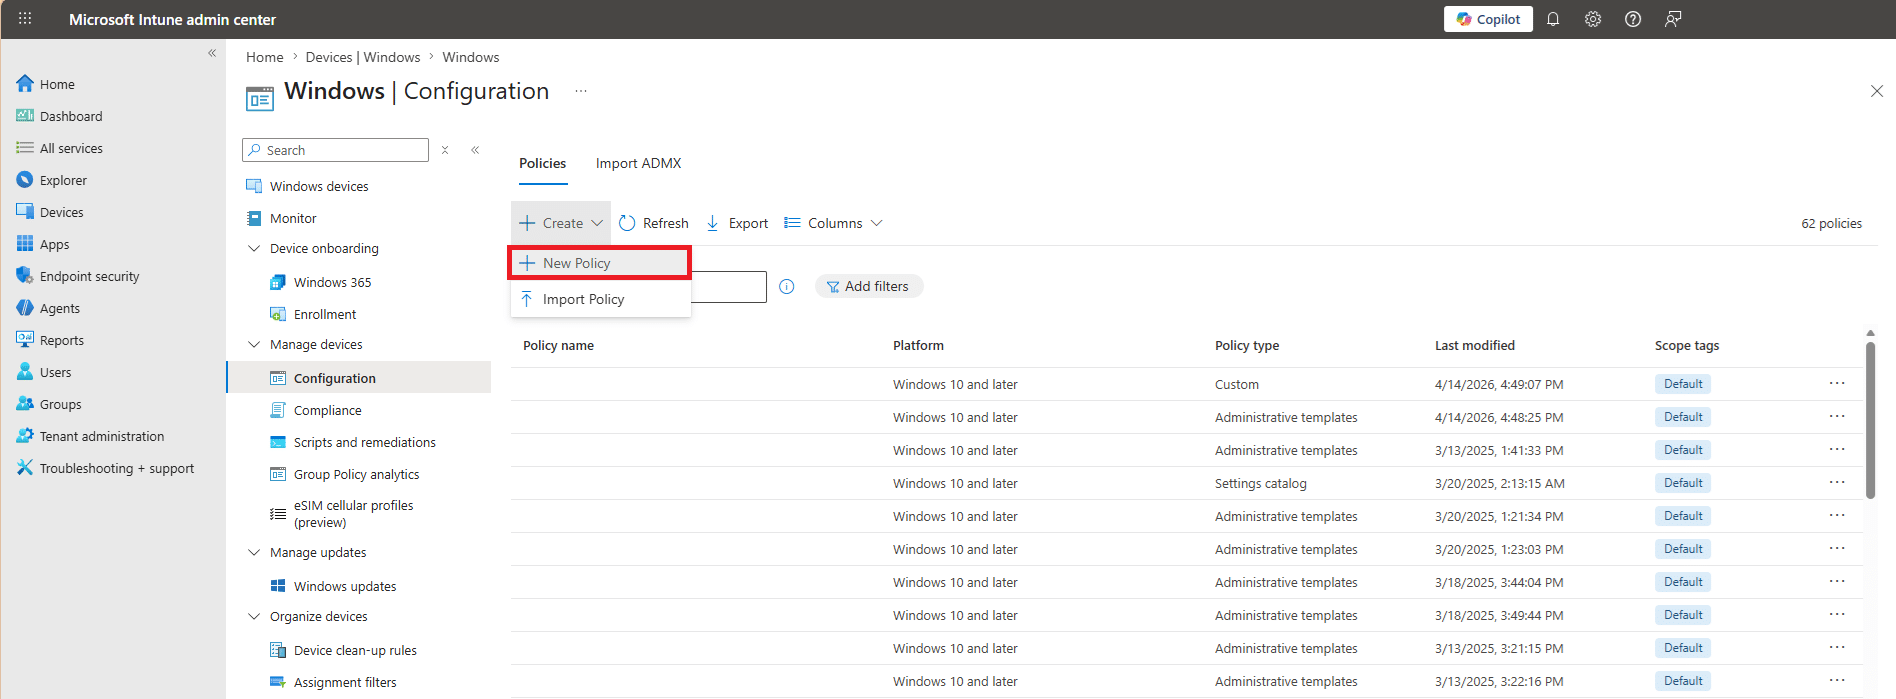Click the help question mark icon
1896x699 pixels.
coord(1633,19)
